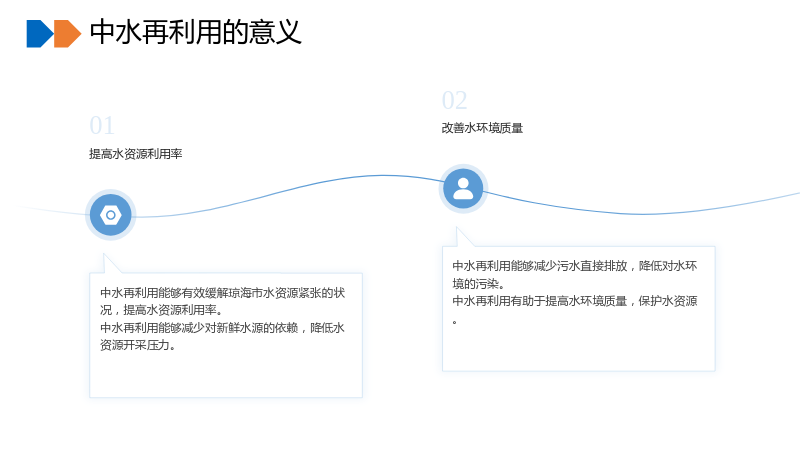Select the faded number 02
The height and width of the screenshot is (450, 800).
pos(455,101)
